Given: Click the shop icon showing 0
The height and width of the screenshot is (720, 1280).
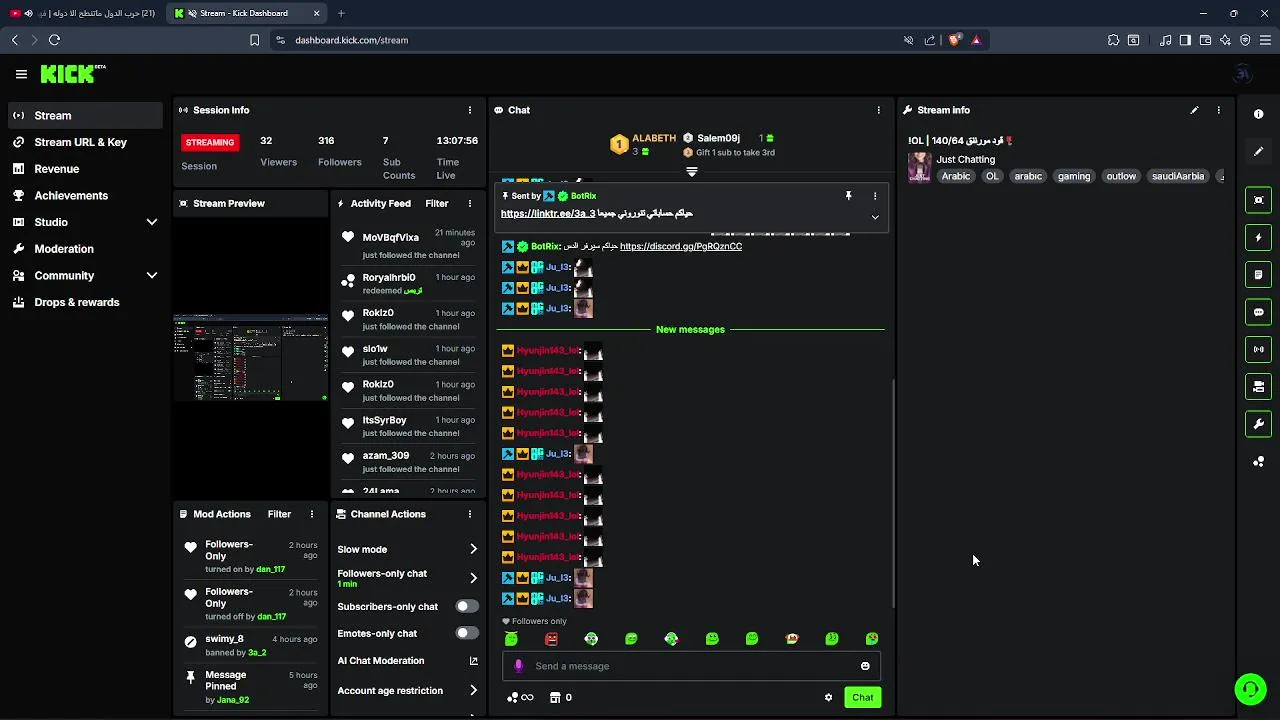Looking at the screenshot, I should click(x=561, y=697).
